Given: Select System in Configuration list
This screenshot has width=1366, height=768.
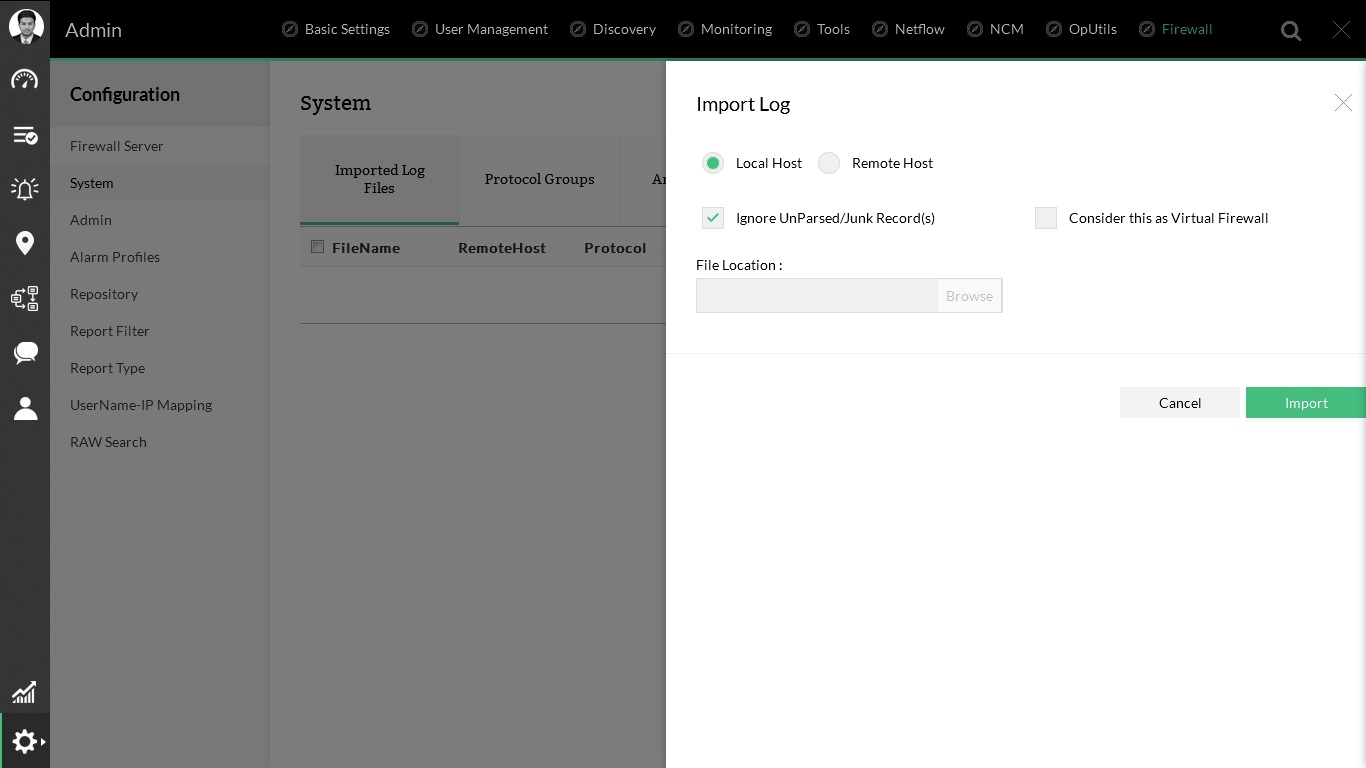Looking at the screenshot, I should [x=160, y=183].
